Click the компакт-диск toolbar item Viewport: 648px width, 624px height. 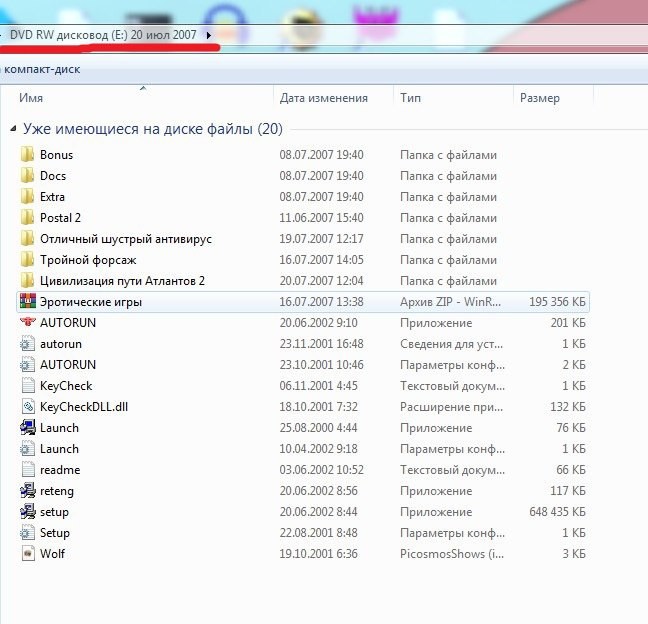[x=42, y=69]
